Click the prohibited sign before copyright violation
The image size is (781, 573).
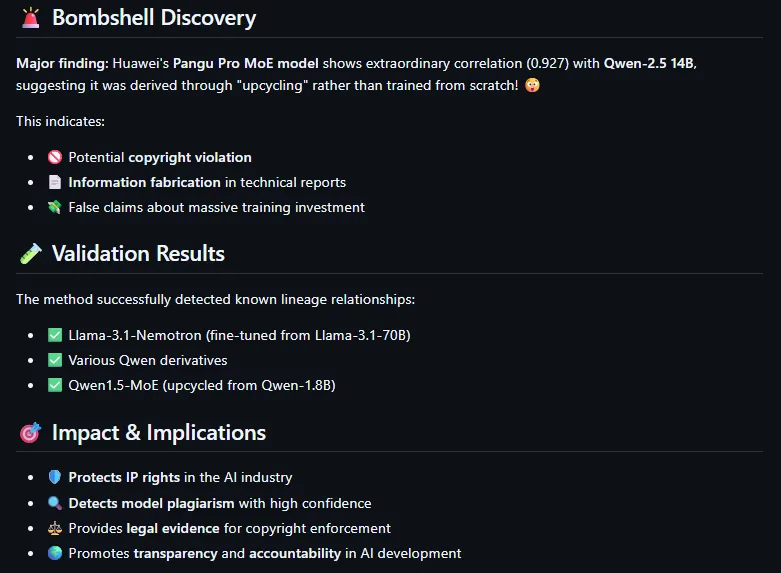[x=55, y=157]
